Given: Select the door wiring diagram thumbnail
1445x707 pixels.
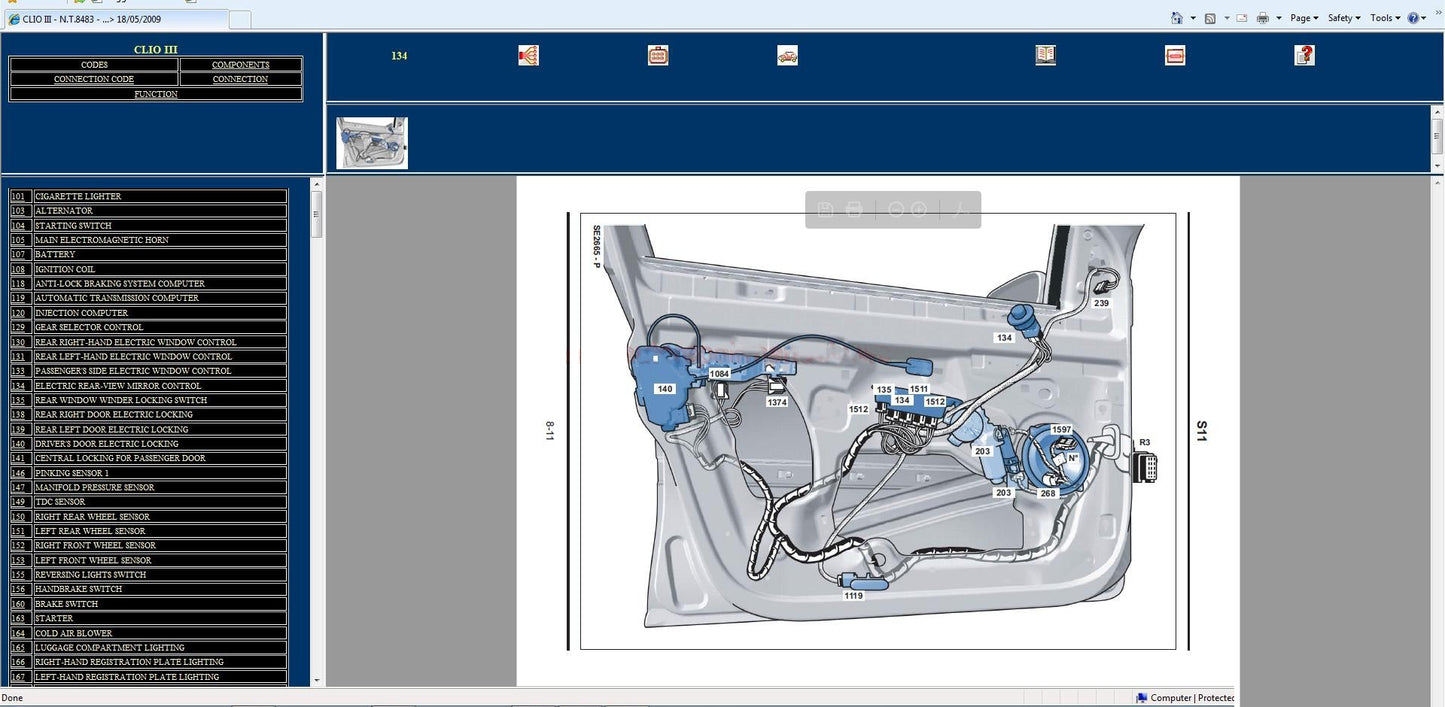Looking at the screenshot, I should (x=372, y=143).
